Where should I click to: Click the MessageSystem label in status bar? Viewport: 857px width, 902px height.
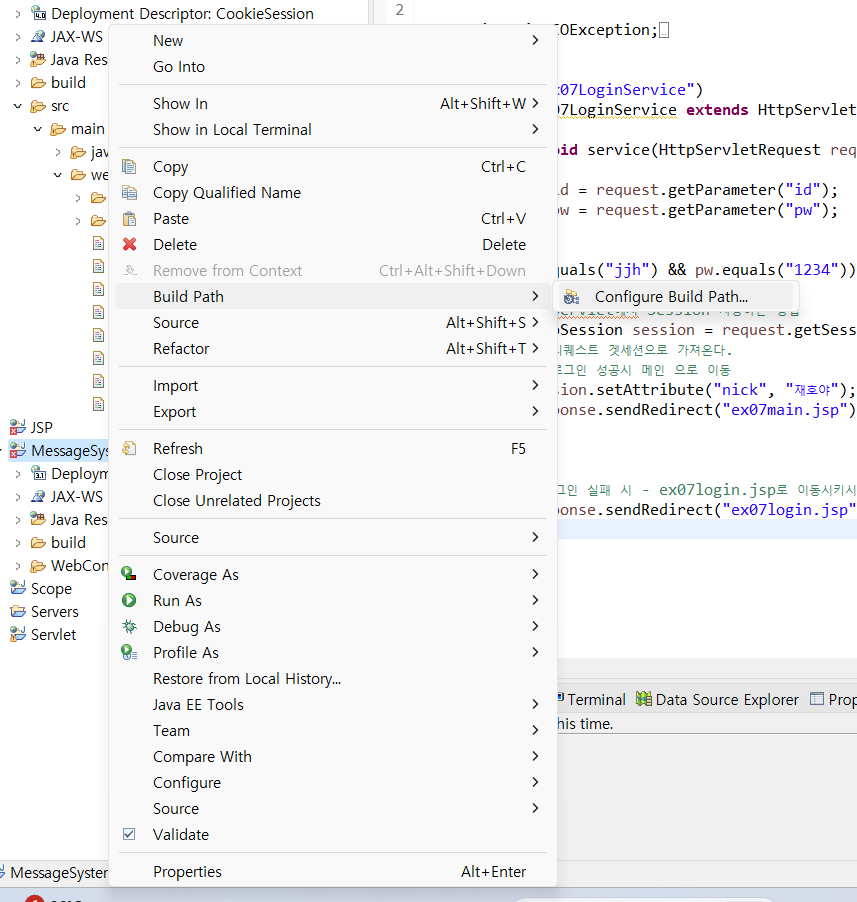(59, 873)
